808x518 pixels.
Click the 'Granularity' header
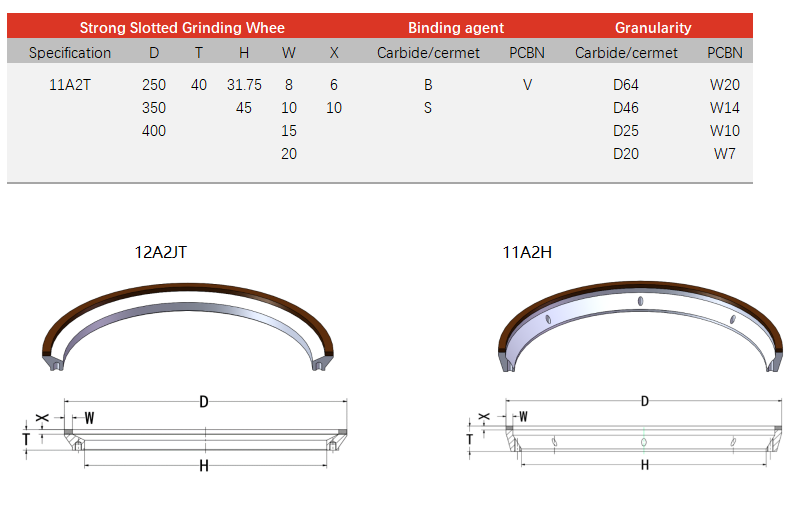(653, 28)
